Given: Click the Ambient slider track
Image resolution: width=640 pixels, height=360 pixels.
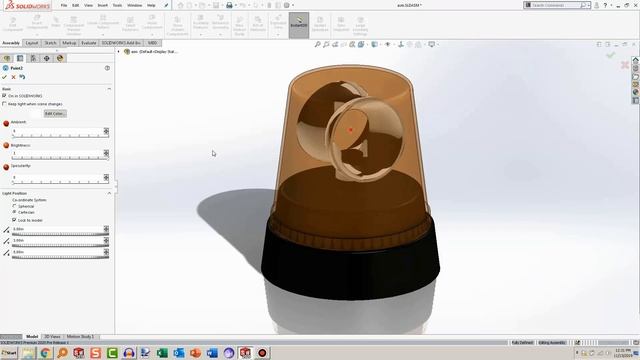Looking at the screenshot, I should tap(60, 136).
